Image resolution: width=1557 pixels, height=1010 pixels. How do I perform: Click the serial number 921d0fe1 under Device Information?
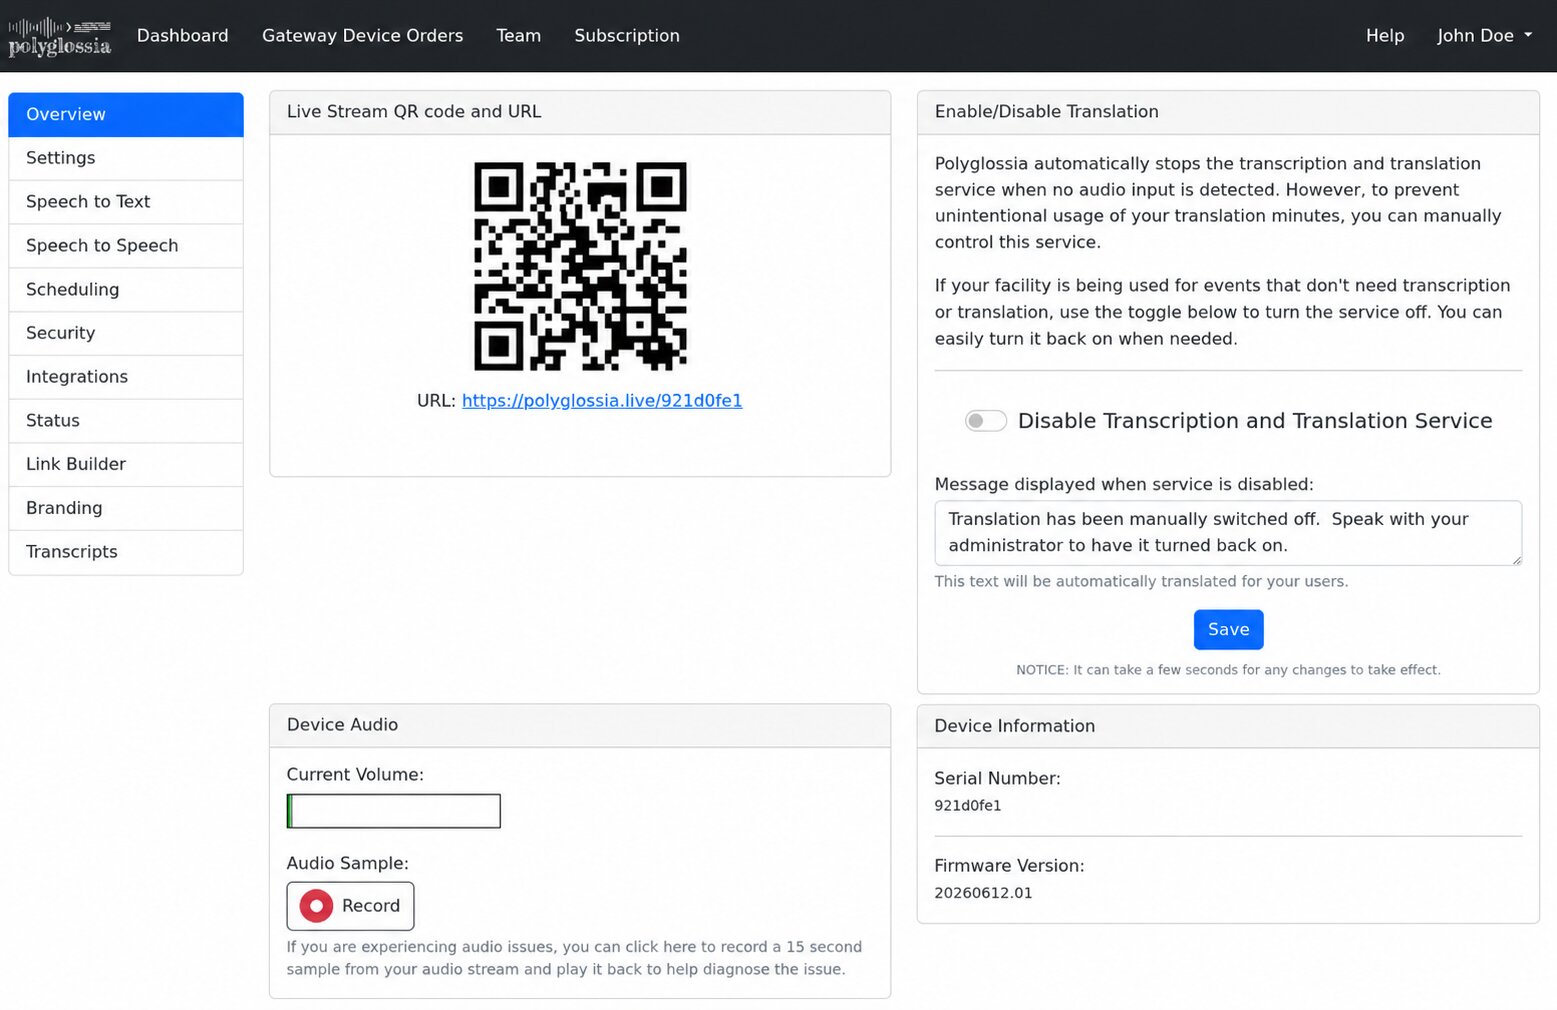[x=968, y=806]
